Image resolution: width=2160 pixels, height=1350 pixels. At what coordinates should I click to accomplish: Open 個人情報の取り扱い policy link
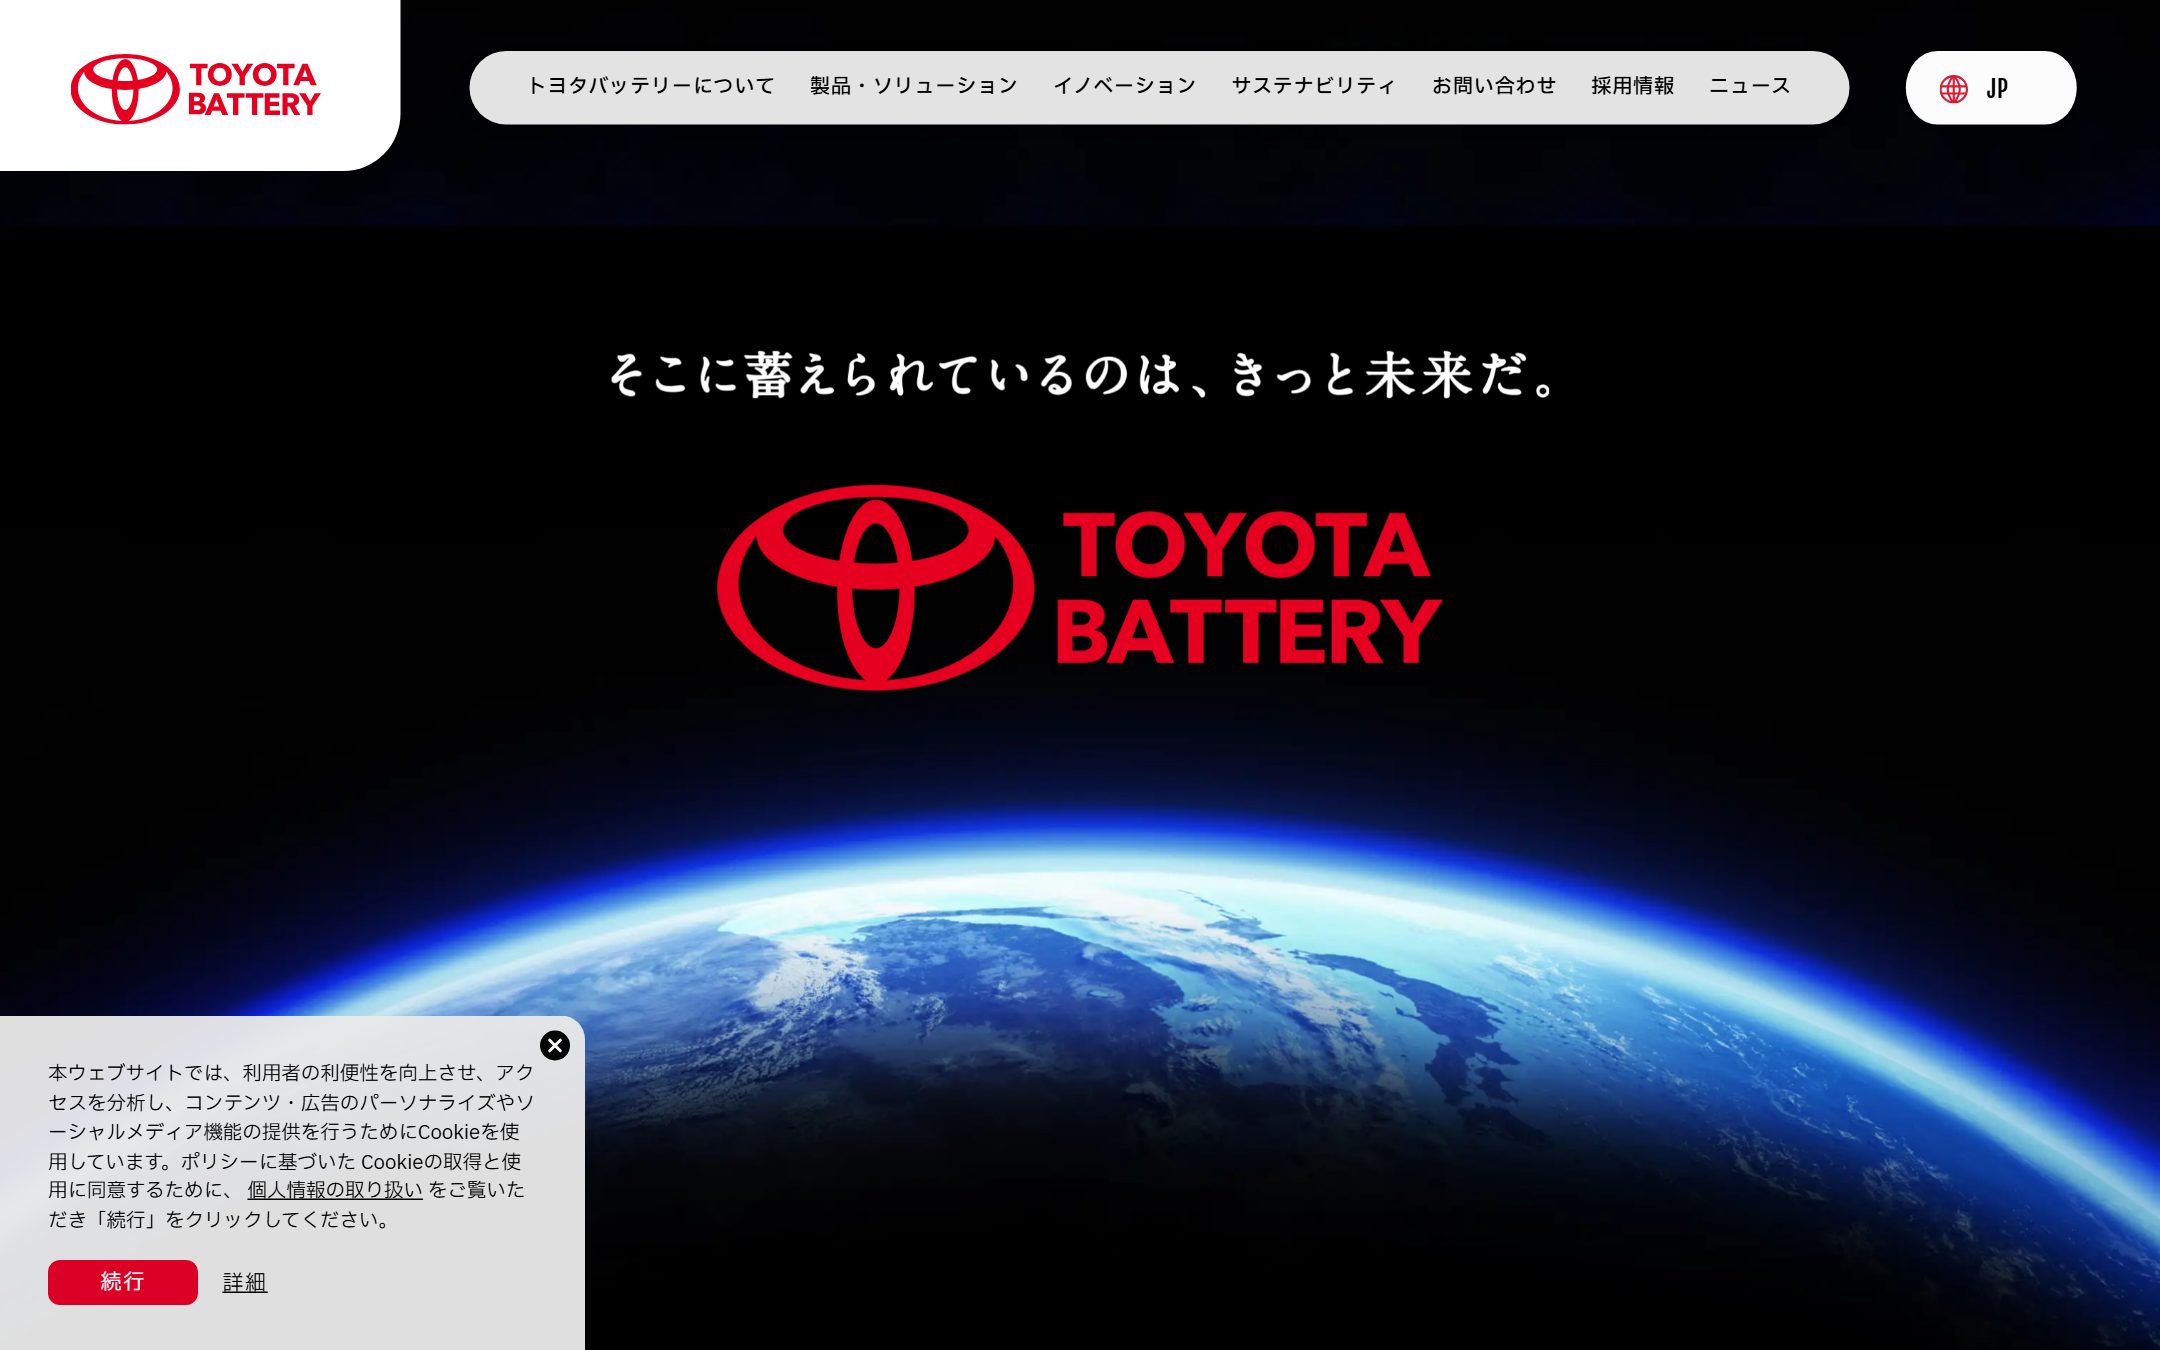[x=335, y=1190]
